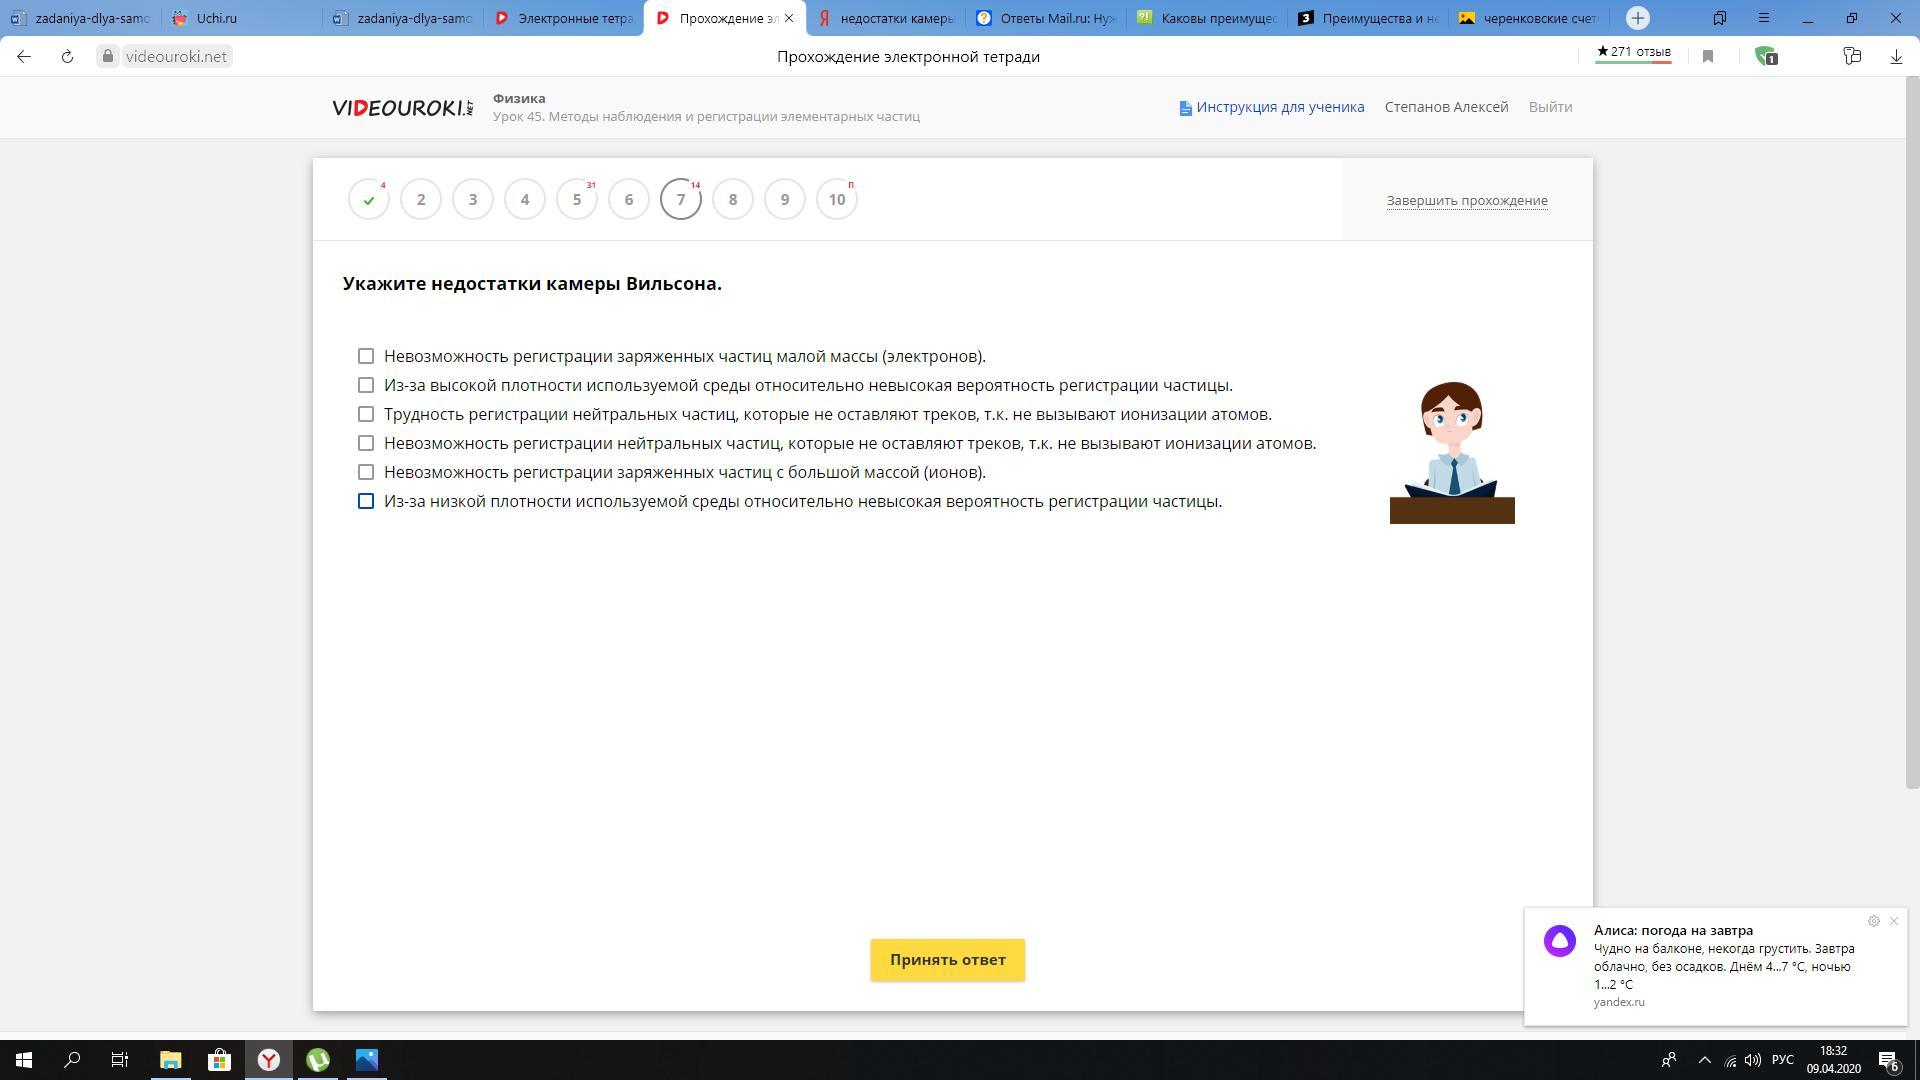Open the browser tabs list chevron
Viewport: 1920px width, 1080px height.
point(1719,18)
